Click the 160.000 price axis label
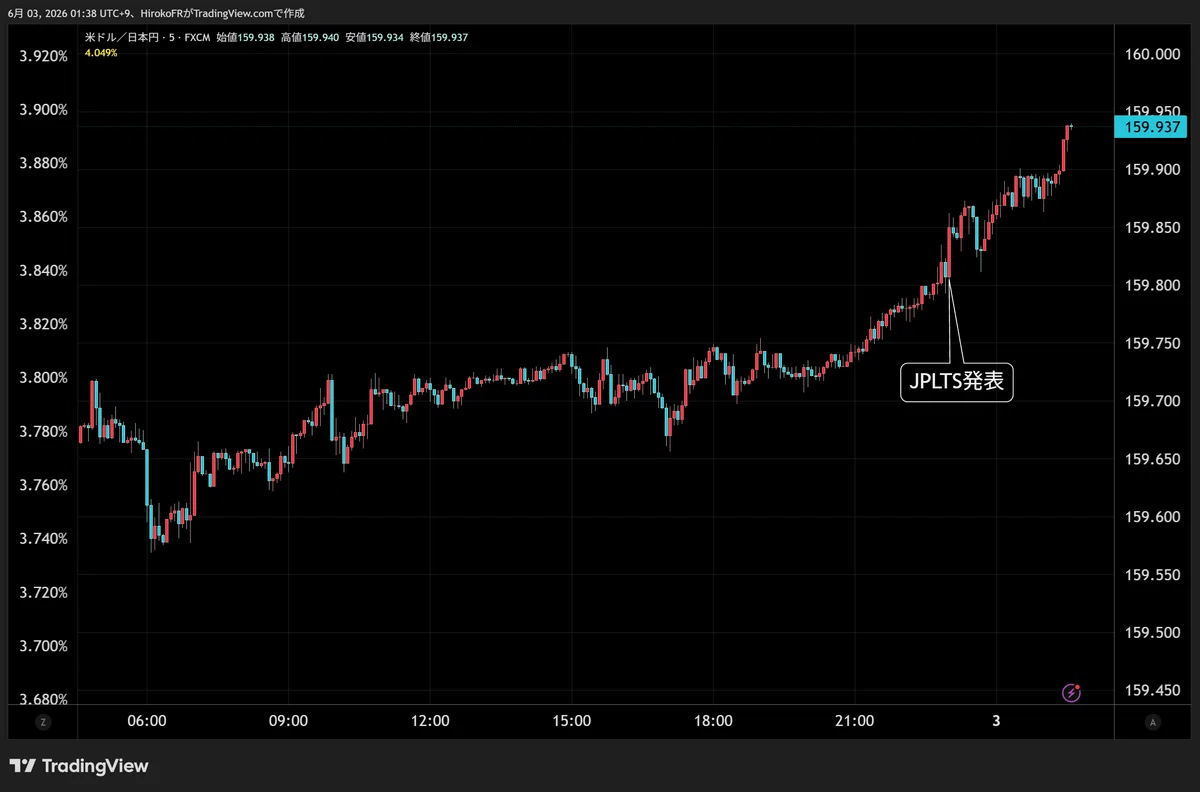The width and height of the screenshot is (1200, 792). [x=1152, y=55]
